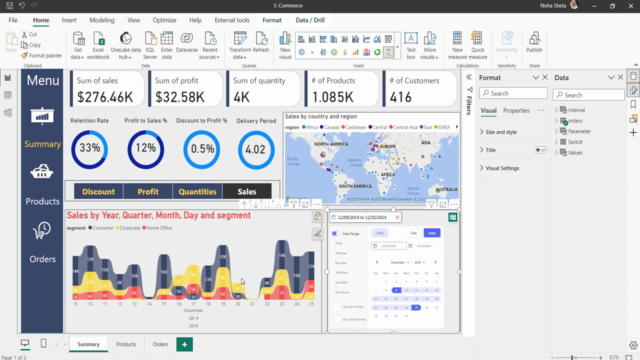Click the Orders cart icon in Menu

[42, 231]
